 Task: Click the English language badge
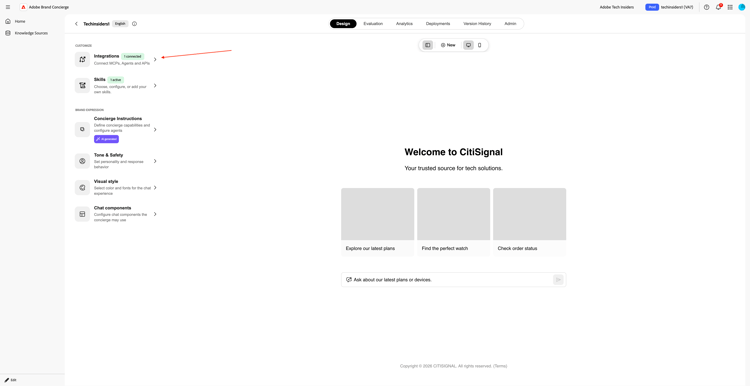(120, 23)
